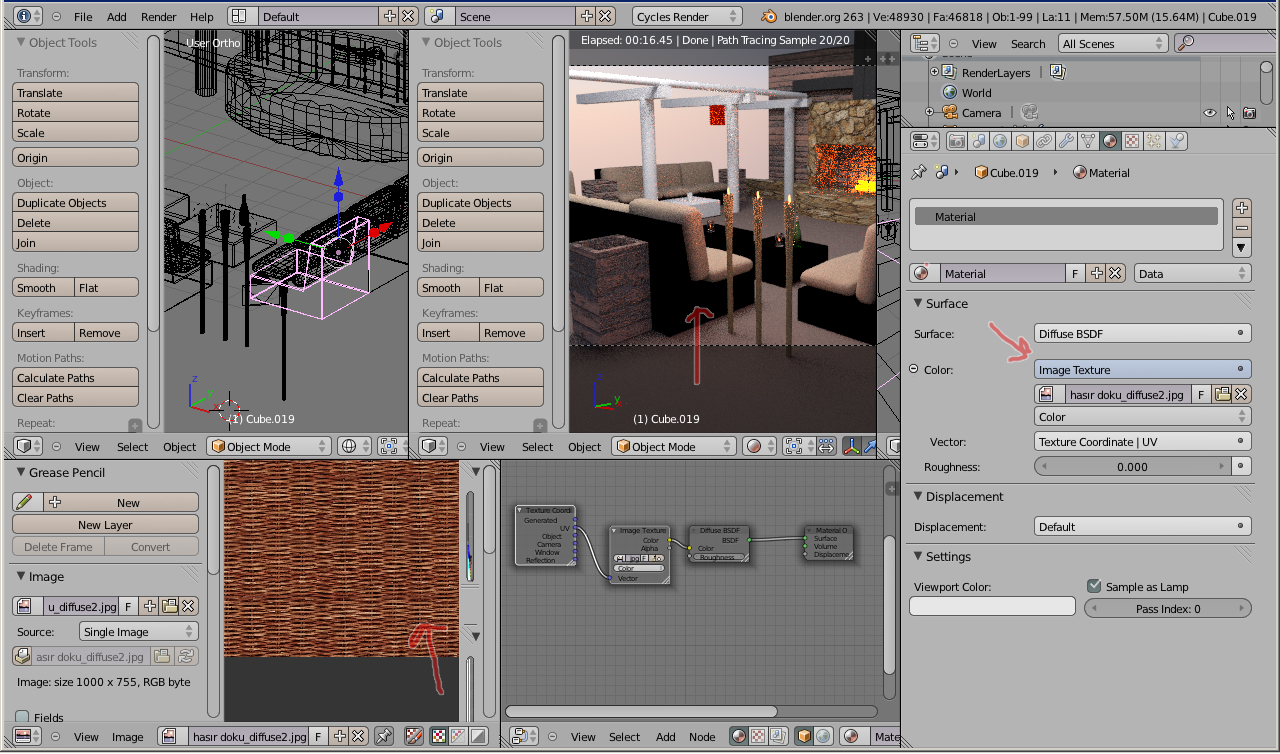Toggle Camera visibility eye in outliner
This screenshot has width=1280, height=754.
click(1210, 113)
